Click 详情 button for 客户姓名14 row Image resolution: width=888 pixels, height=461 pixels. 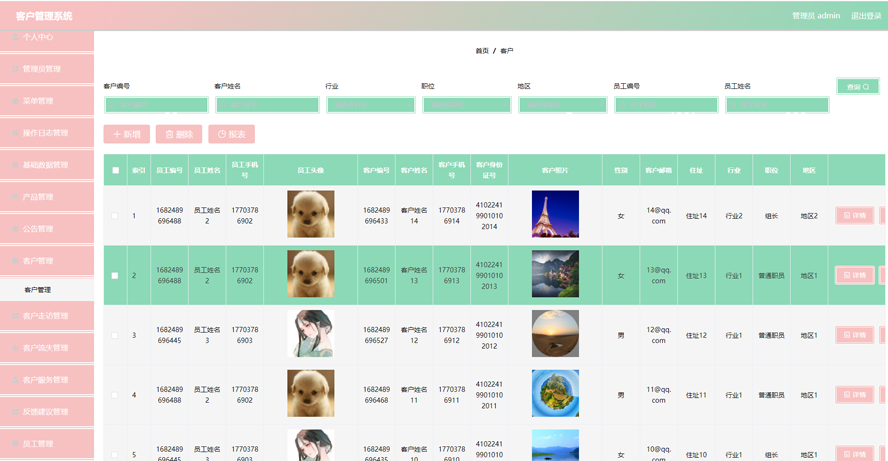click(x=855, y=216)
